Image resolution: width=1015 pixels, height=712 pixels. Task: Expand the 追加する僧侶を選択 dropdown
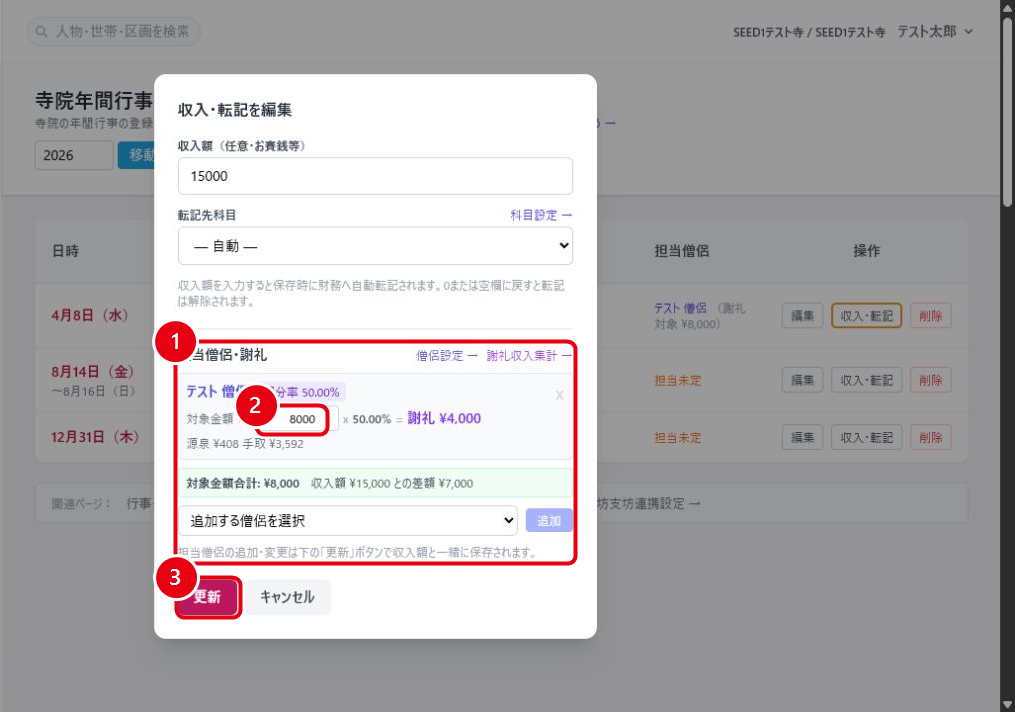pos(348,520)
